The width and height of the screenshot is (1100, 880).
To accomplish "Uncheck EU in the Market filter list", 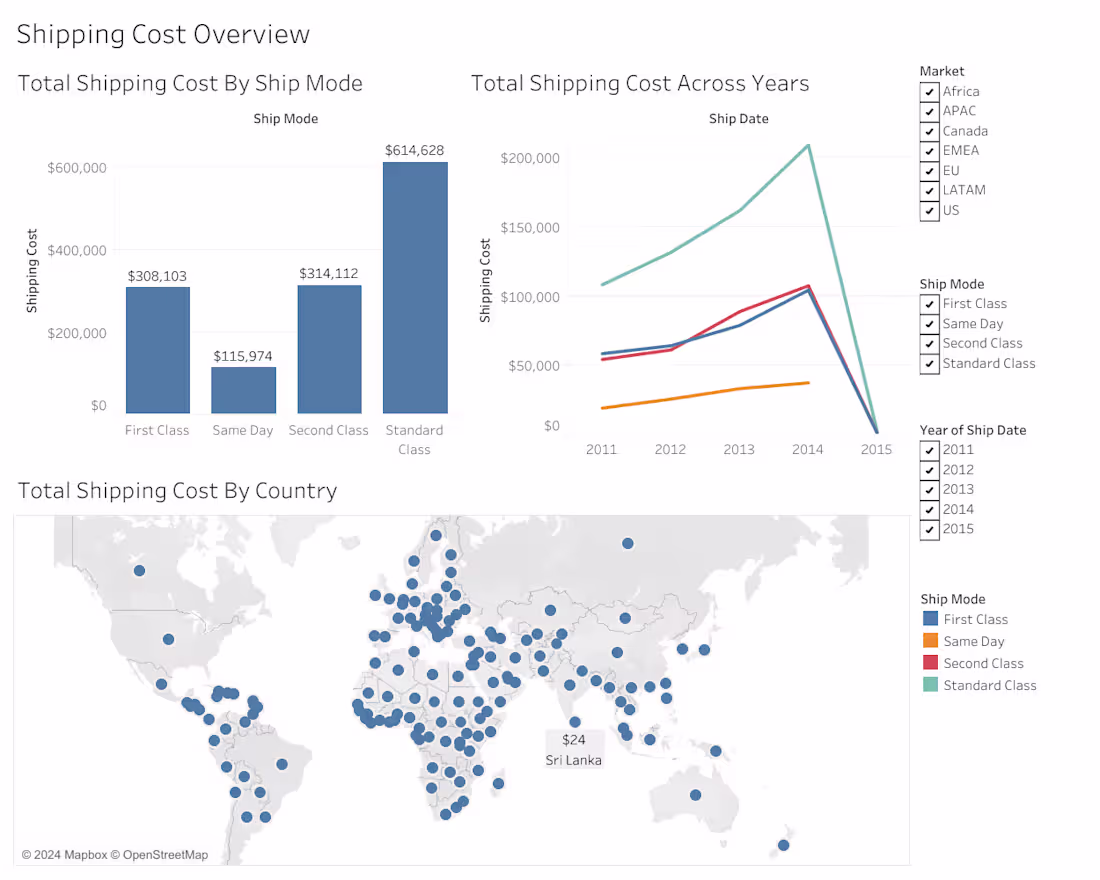I will [x=929, y=170].
